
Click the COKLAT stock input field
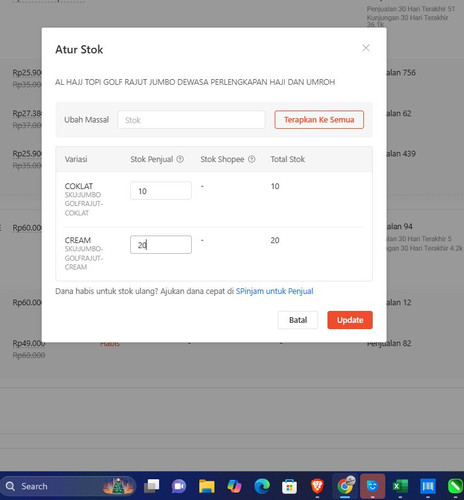tap(161, 191)
